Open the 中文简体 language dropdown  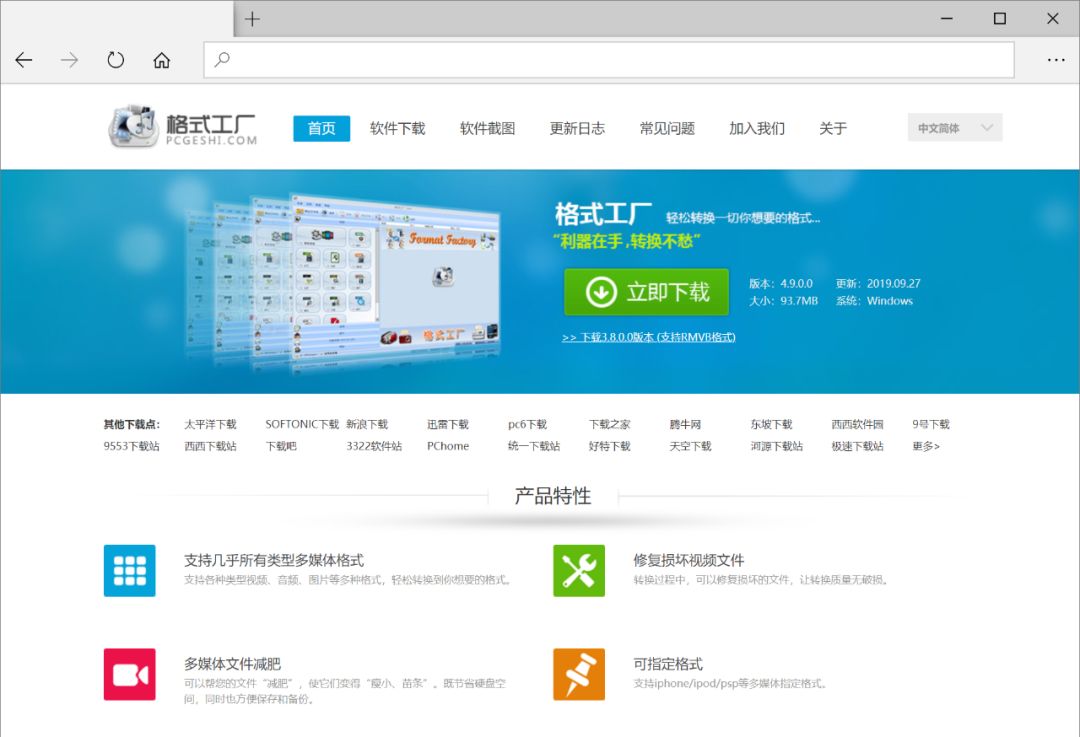click(955, 127)
